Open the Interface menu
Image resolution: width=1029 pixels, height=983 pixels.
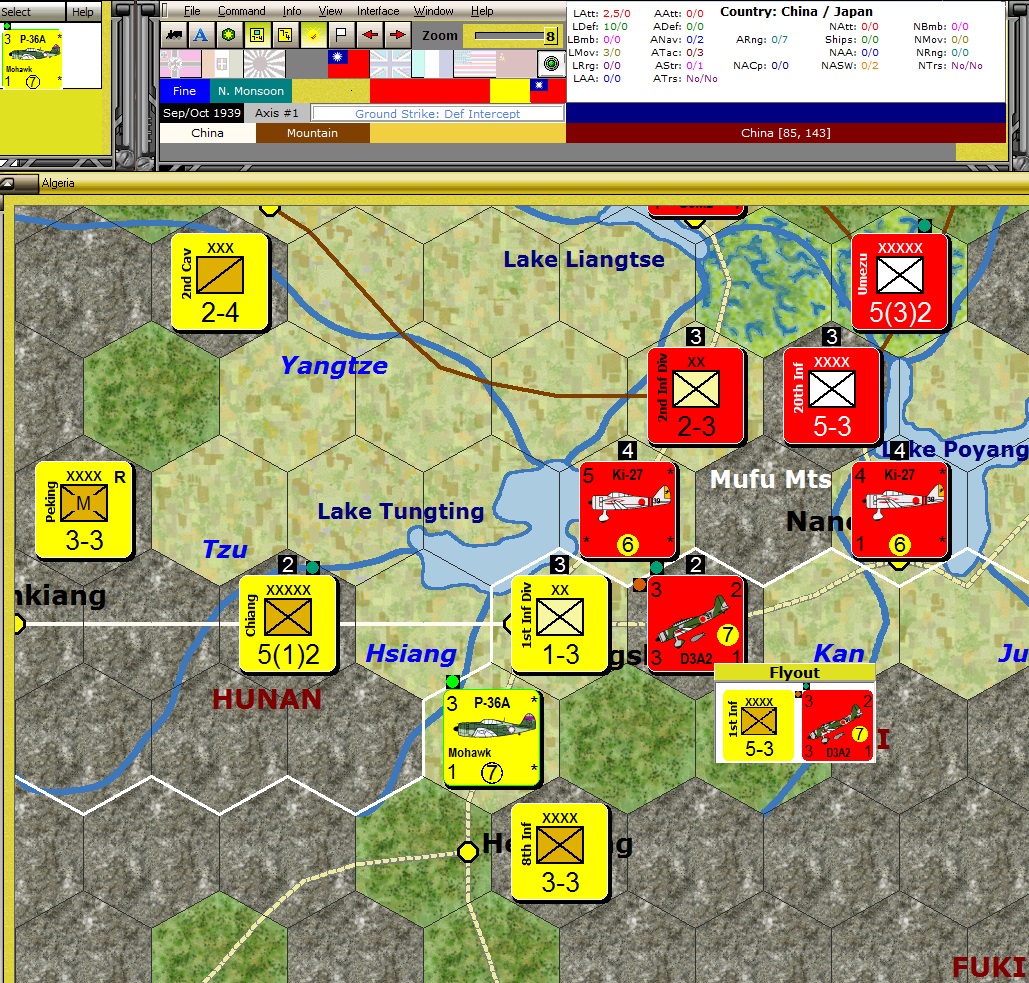[x=378, y=11]
